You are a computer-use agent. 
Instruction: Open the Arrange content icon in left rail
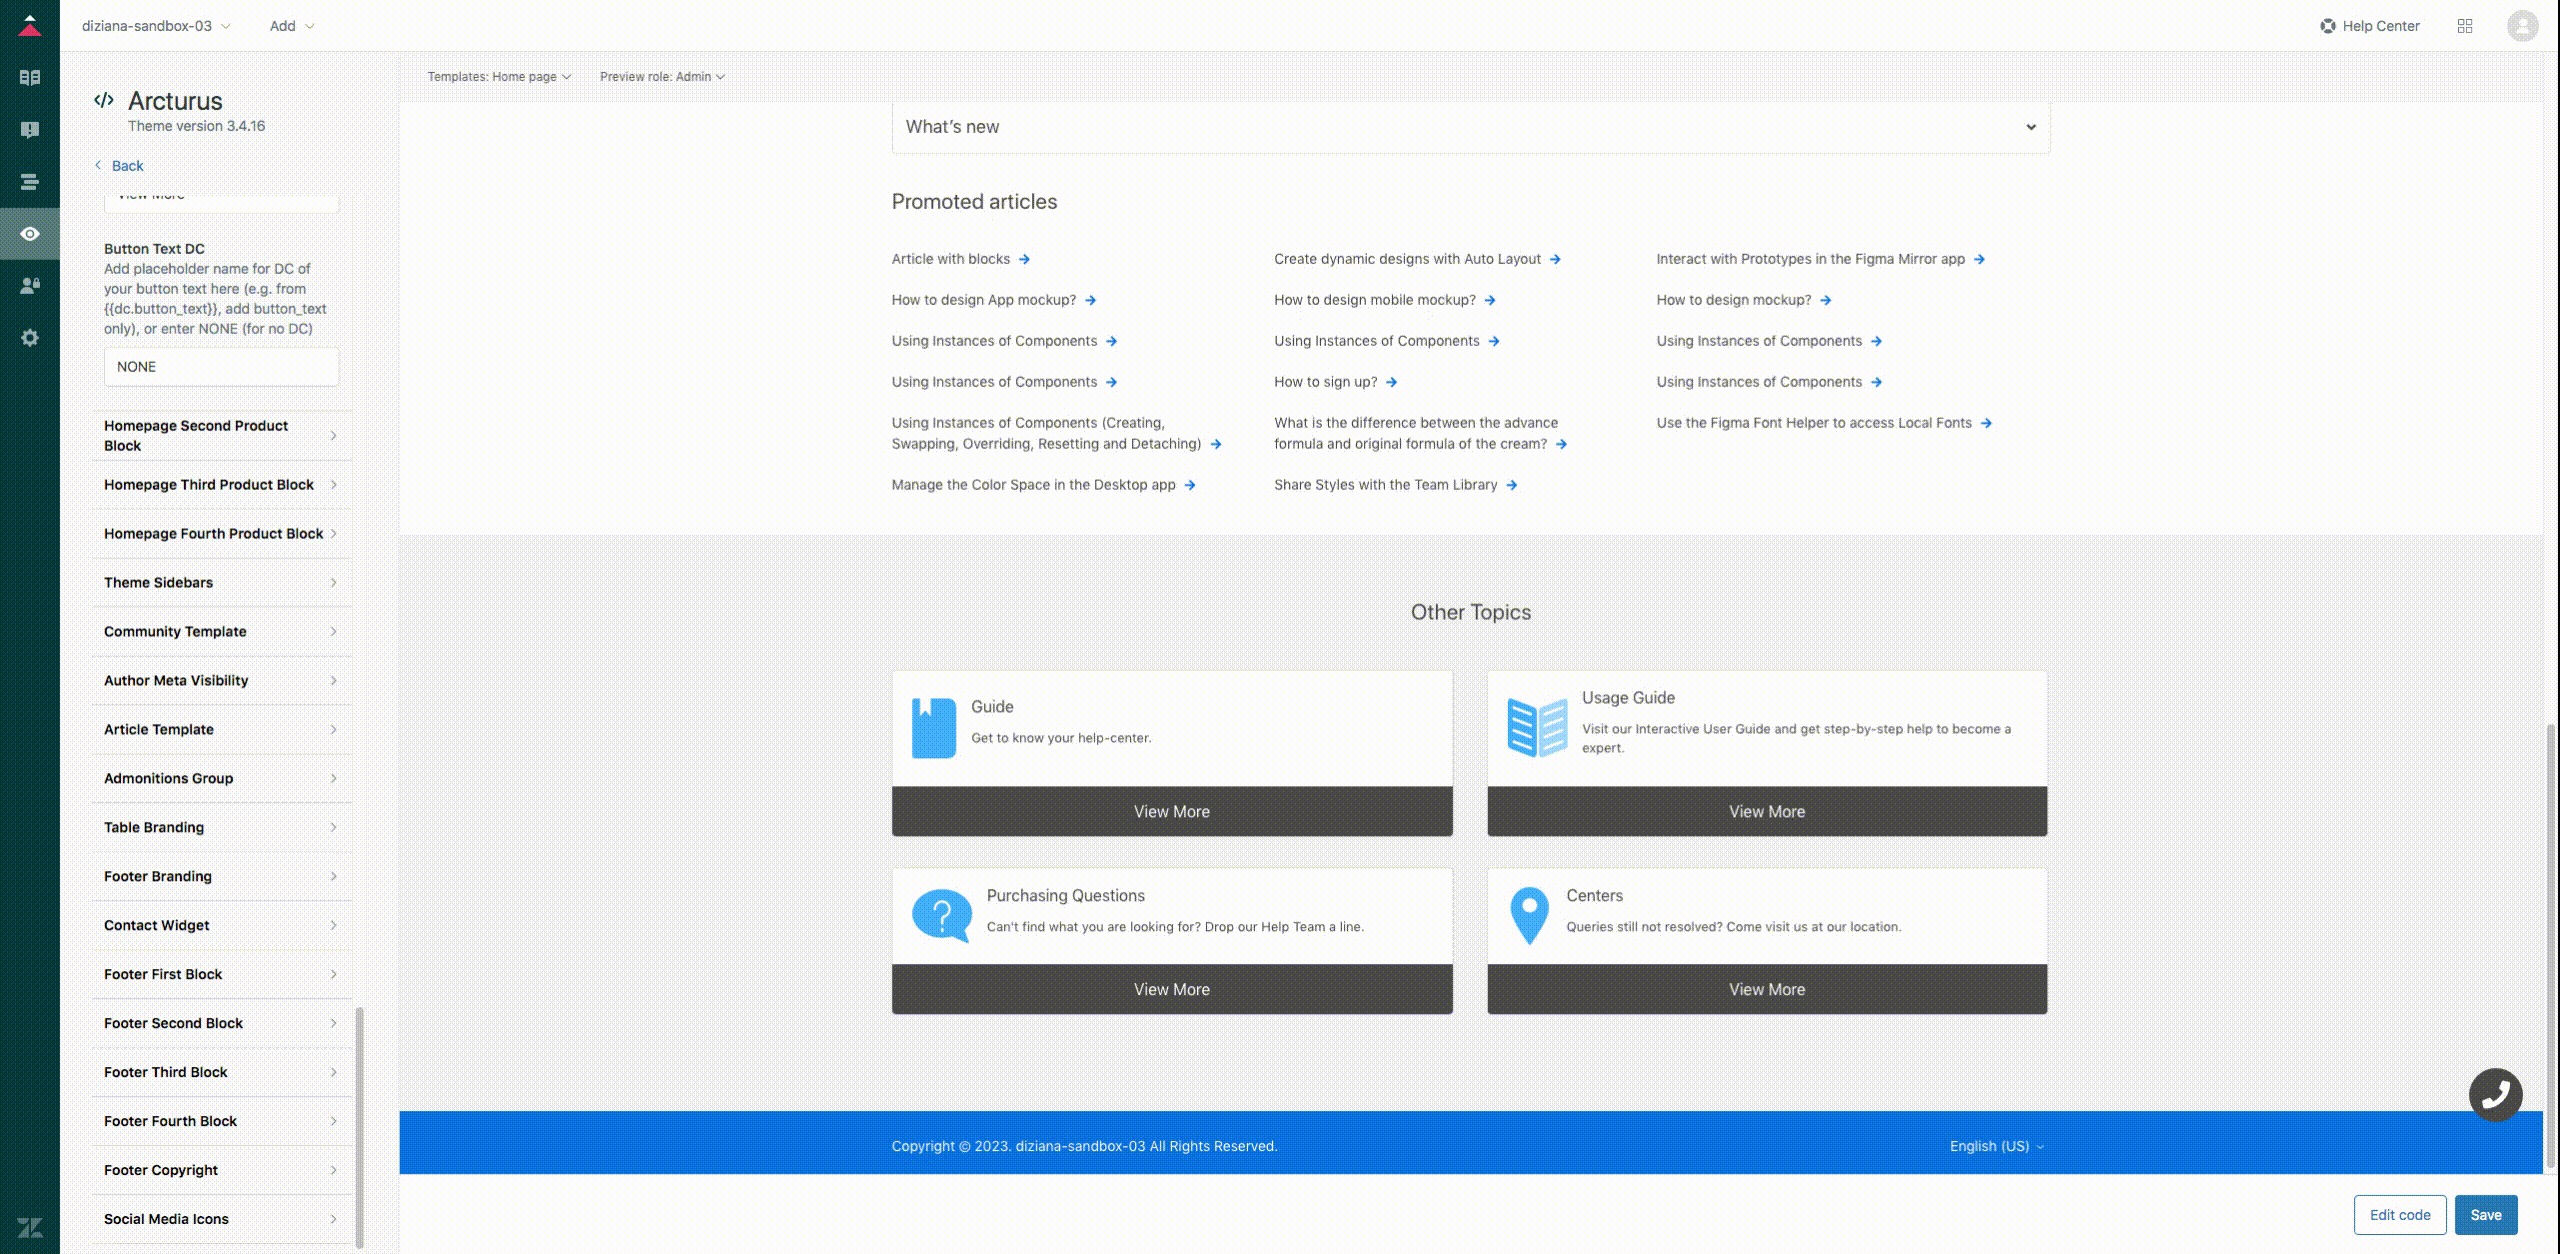(x=30, y=182)
